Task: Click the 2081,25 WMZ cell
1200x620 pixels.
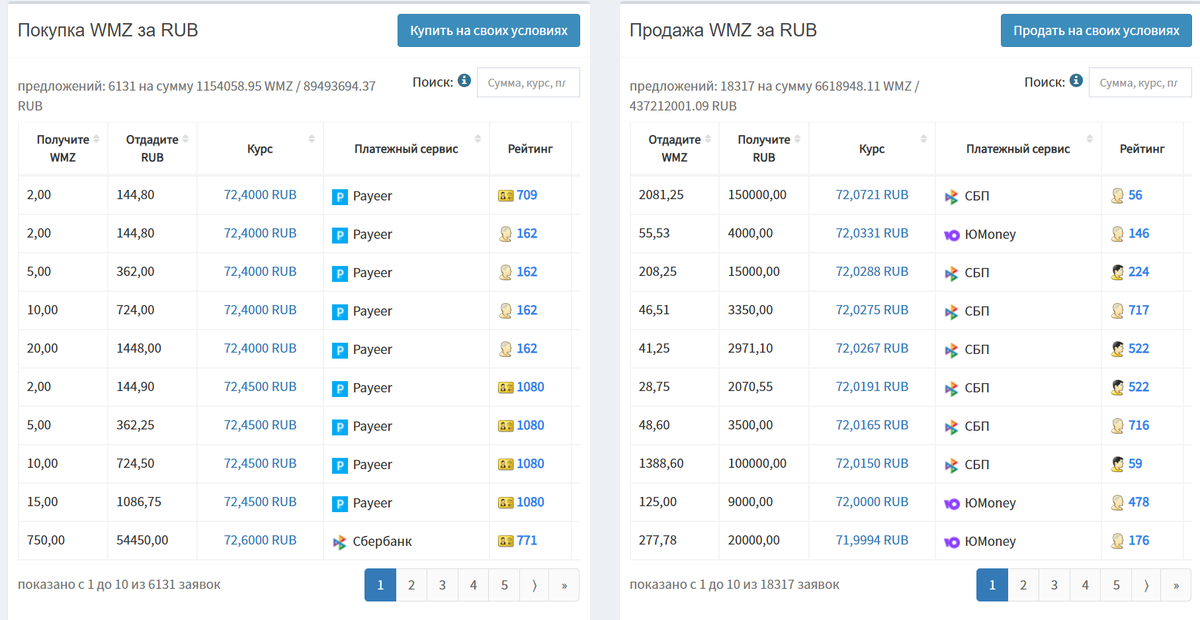Action: 675,195
